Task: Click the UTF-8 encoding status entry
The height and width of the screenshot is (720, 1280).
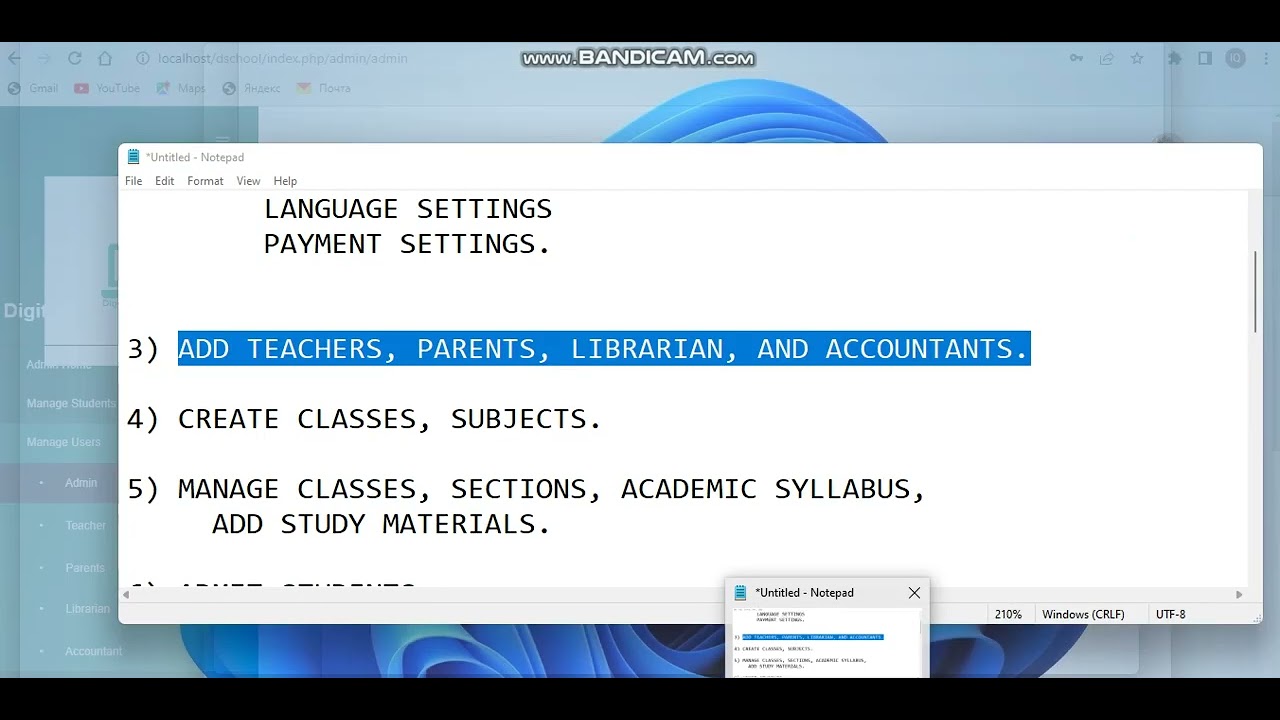Action: click(x=1171, y=614)
